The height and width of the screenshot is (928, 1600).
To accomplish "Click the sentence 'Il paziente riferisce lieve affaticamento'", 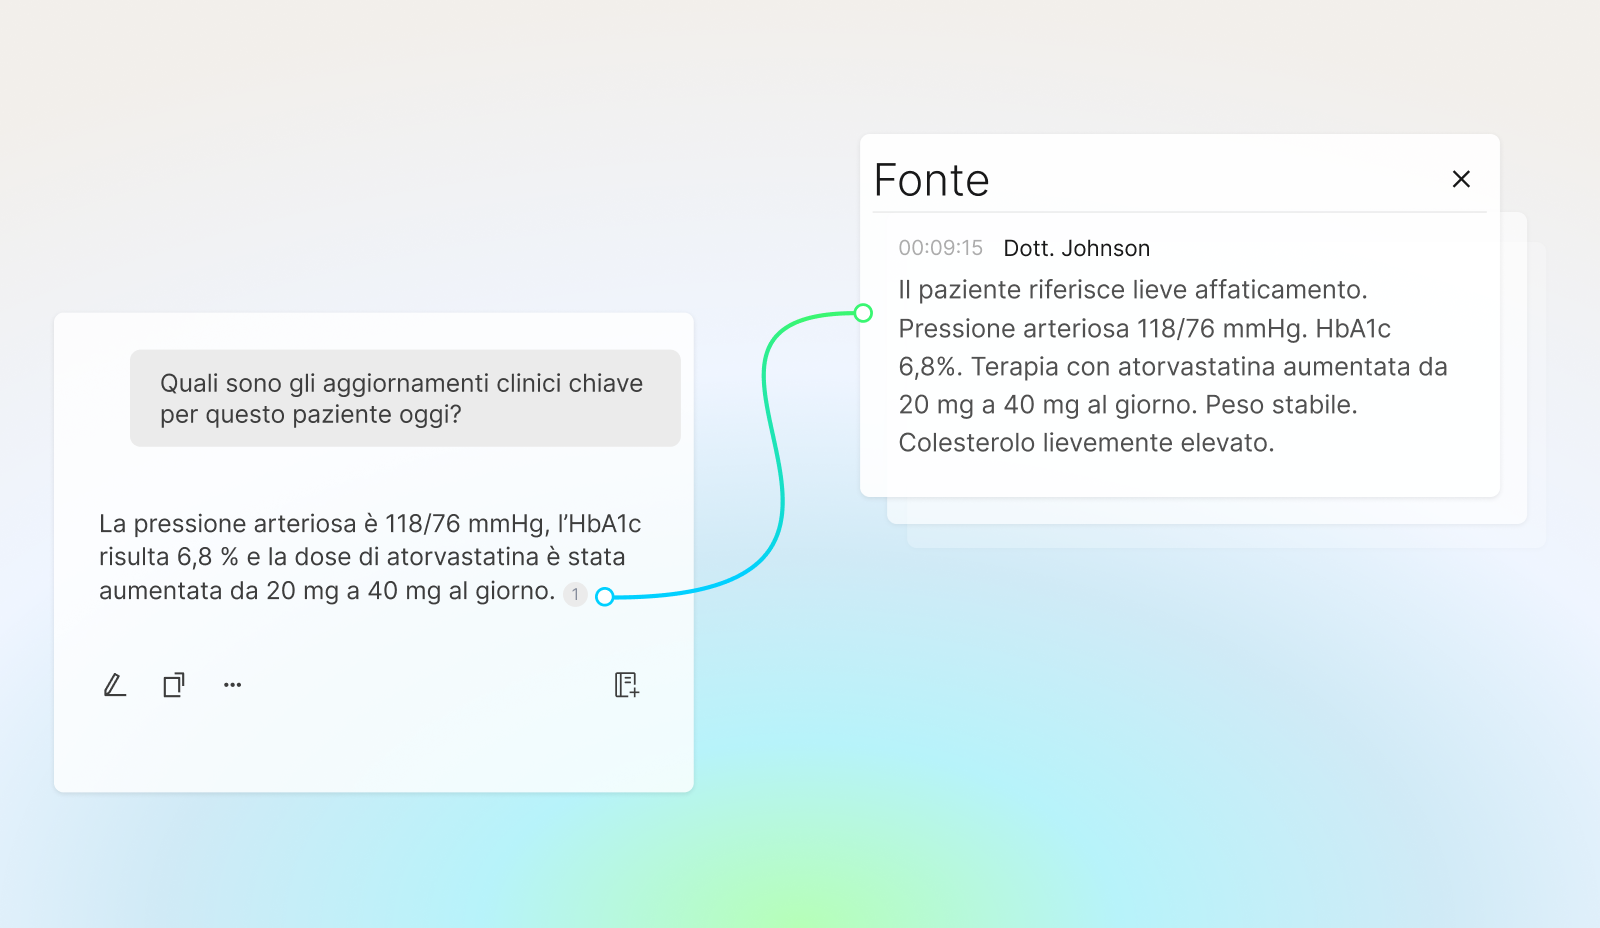I will 1132,290.
